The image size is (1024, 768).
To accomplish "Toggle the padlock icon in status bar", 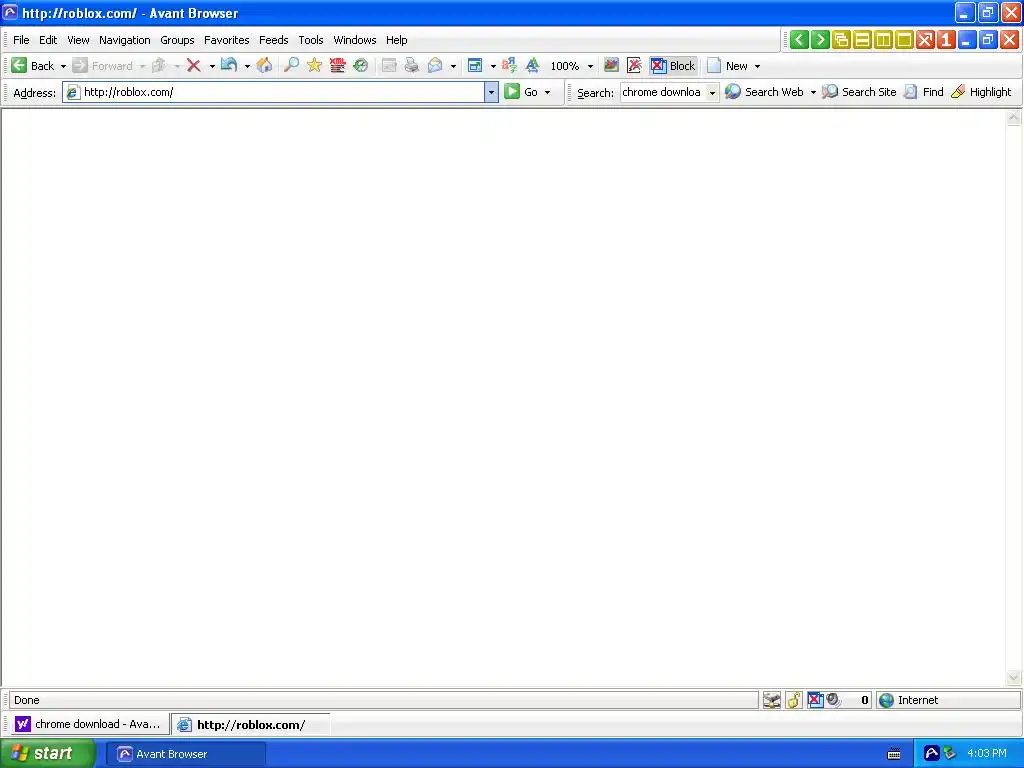I will (x=794, y=700).
